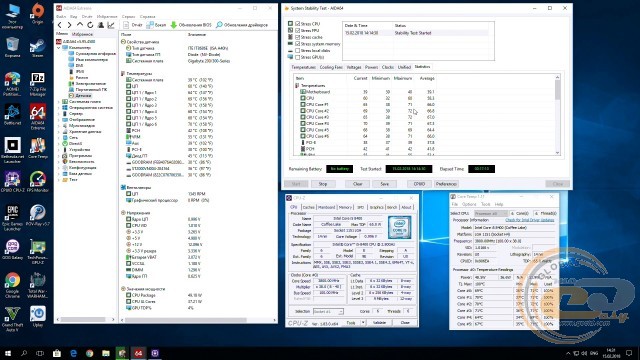Open AIDA64 graph toolbar icon
Viewport: 640px width, 360px height.
(x=111, y=25)
